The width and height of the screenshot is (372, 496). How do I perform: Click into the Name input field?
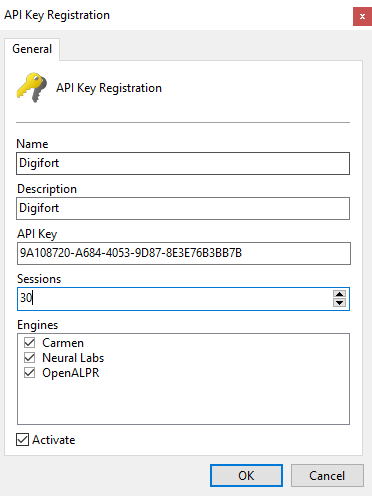[183, 163]
